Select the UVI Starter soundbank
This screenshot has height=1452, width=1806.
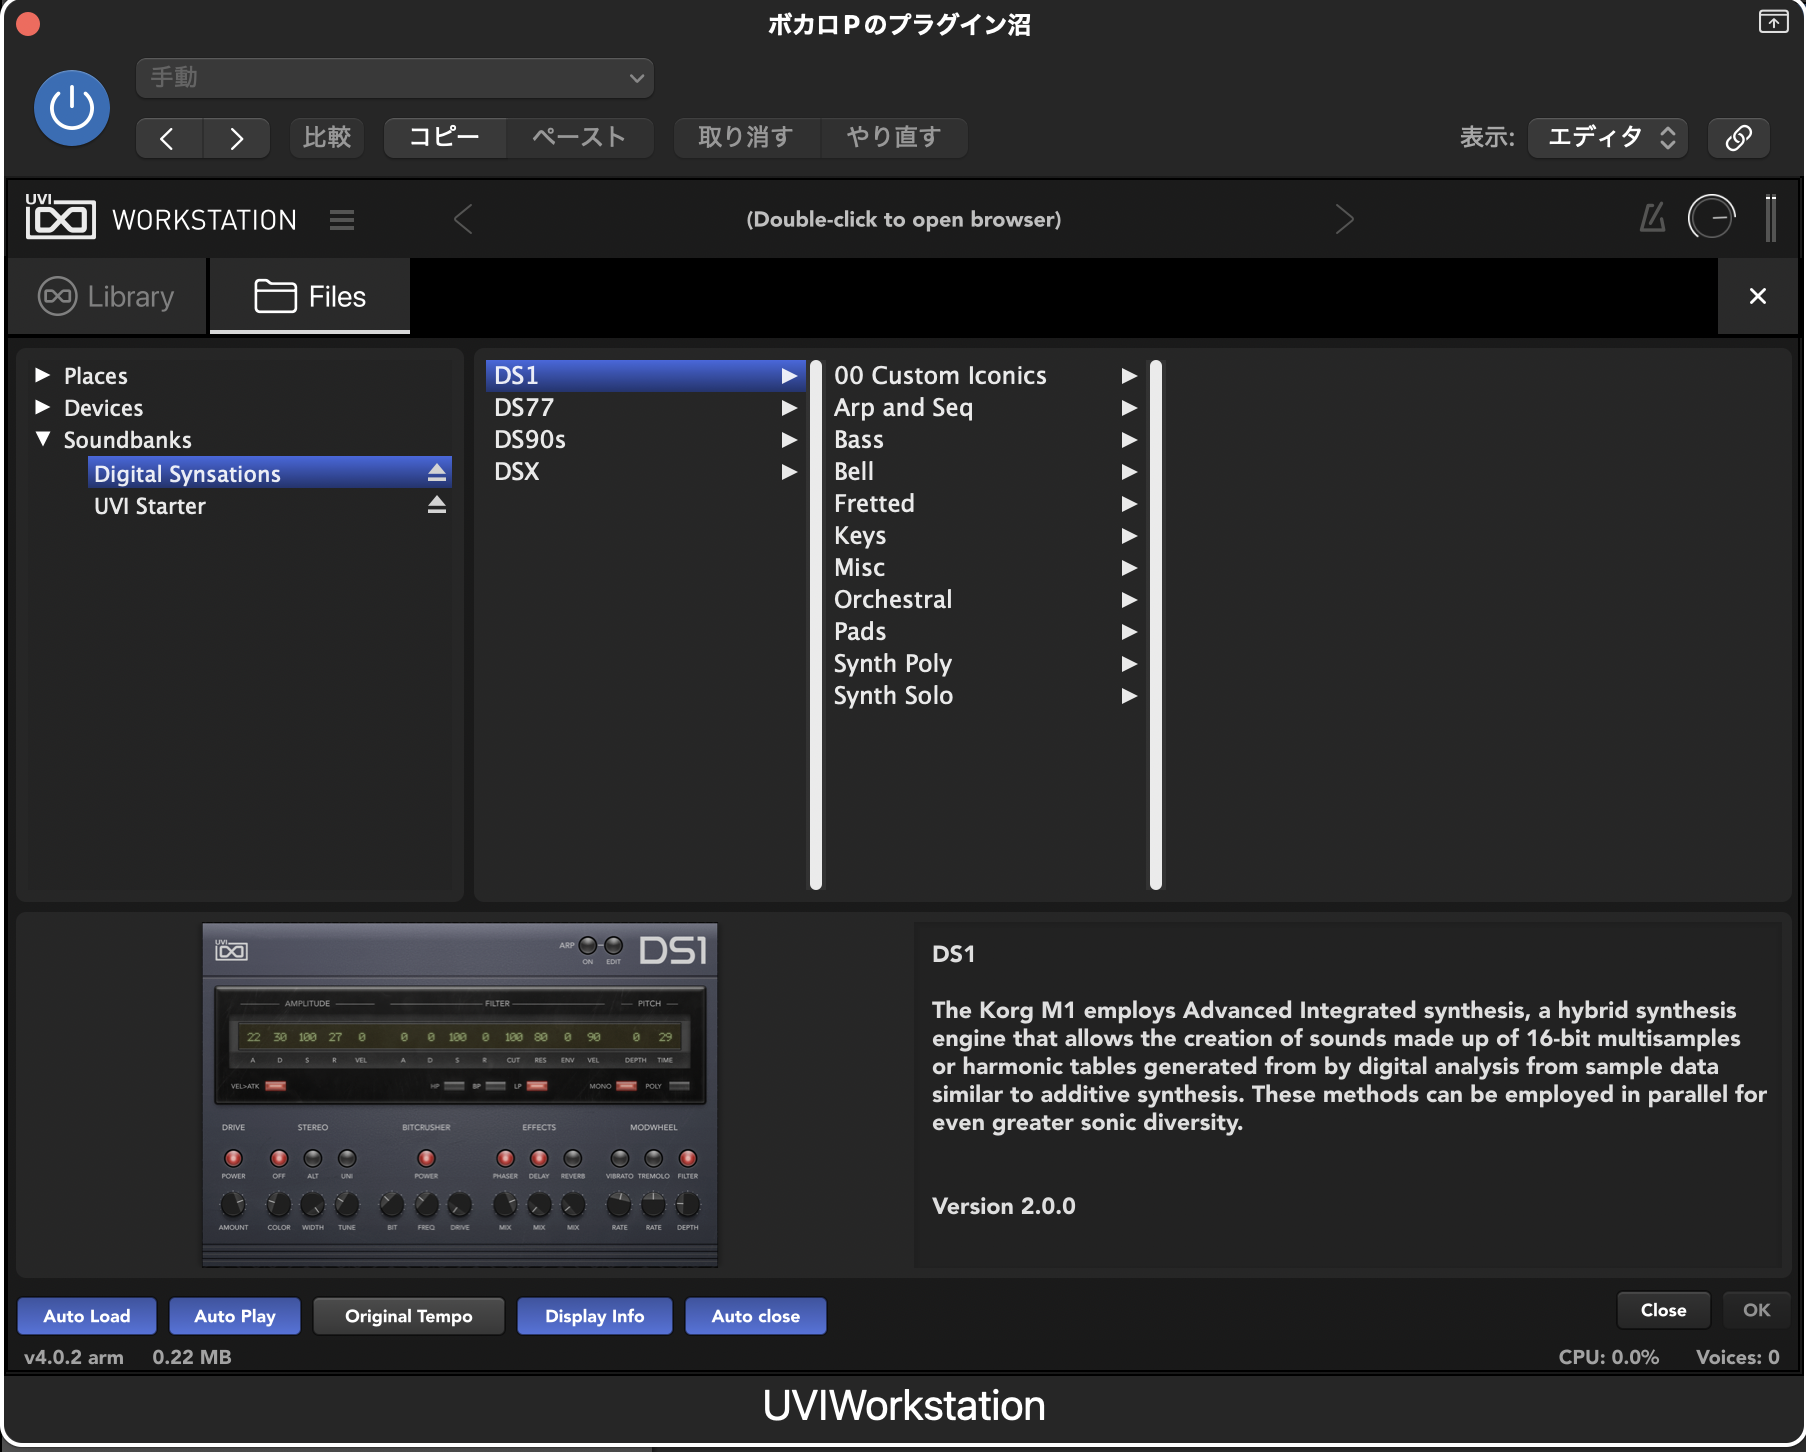pyautogui.click(x=270, y=506)
